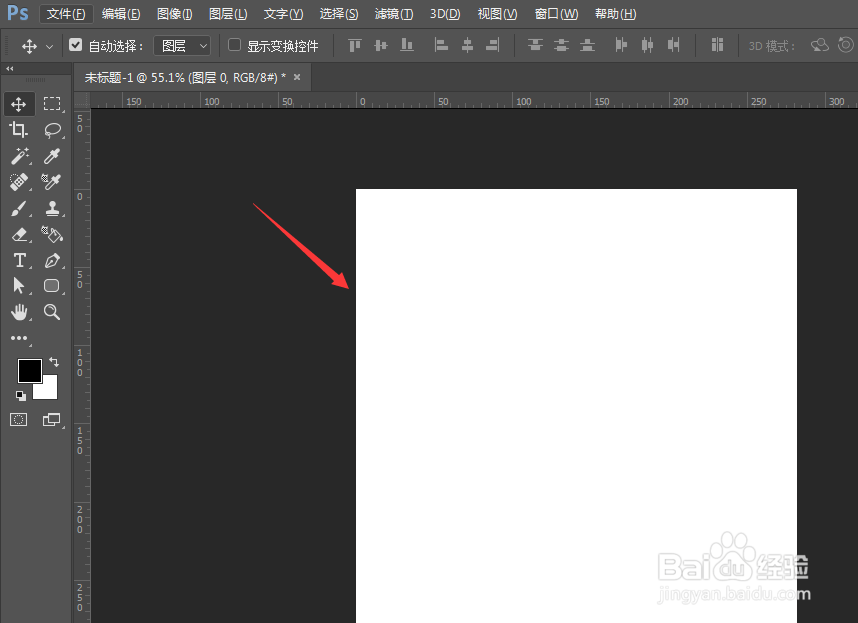This screenshot has width=858, height=623.
Task: Close the 未标题-1 document tab
Action: pos(297,77)
